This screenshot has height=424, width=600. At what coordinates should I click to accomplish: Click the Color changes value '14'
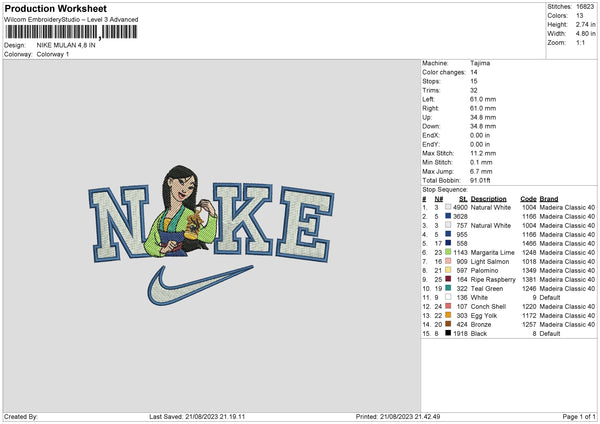pyautogui.click(x=474, y=72)
